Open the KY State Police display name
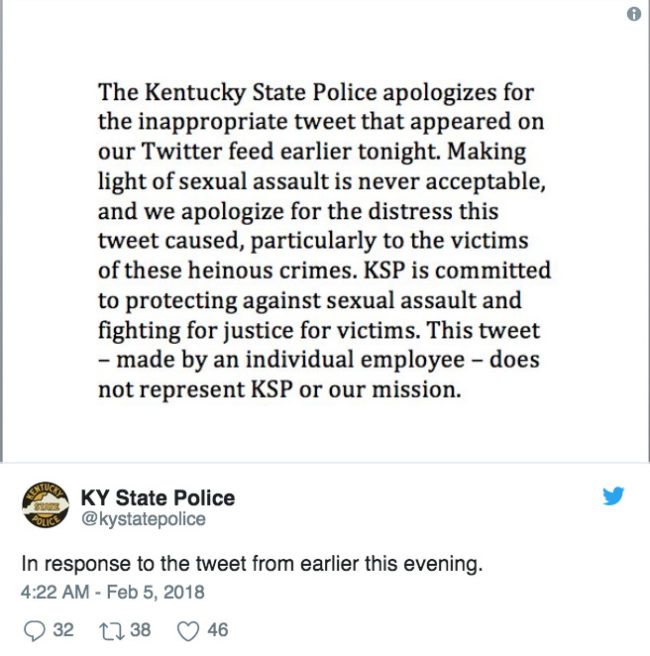 pyautogui.click(x=157, y=497)
